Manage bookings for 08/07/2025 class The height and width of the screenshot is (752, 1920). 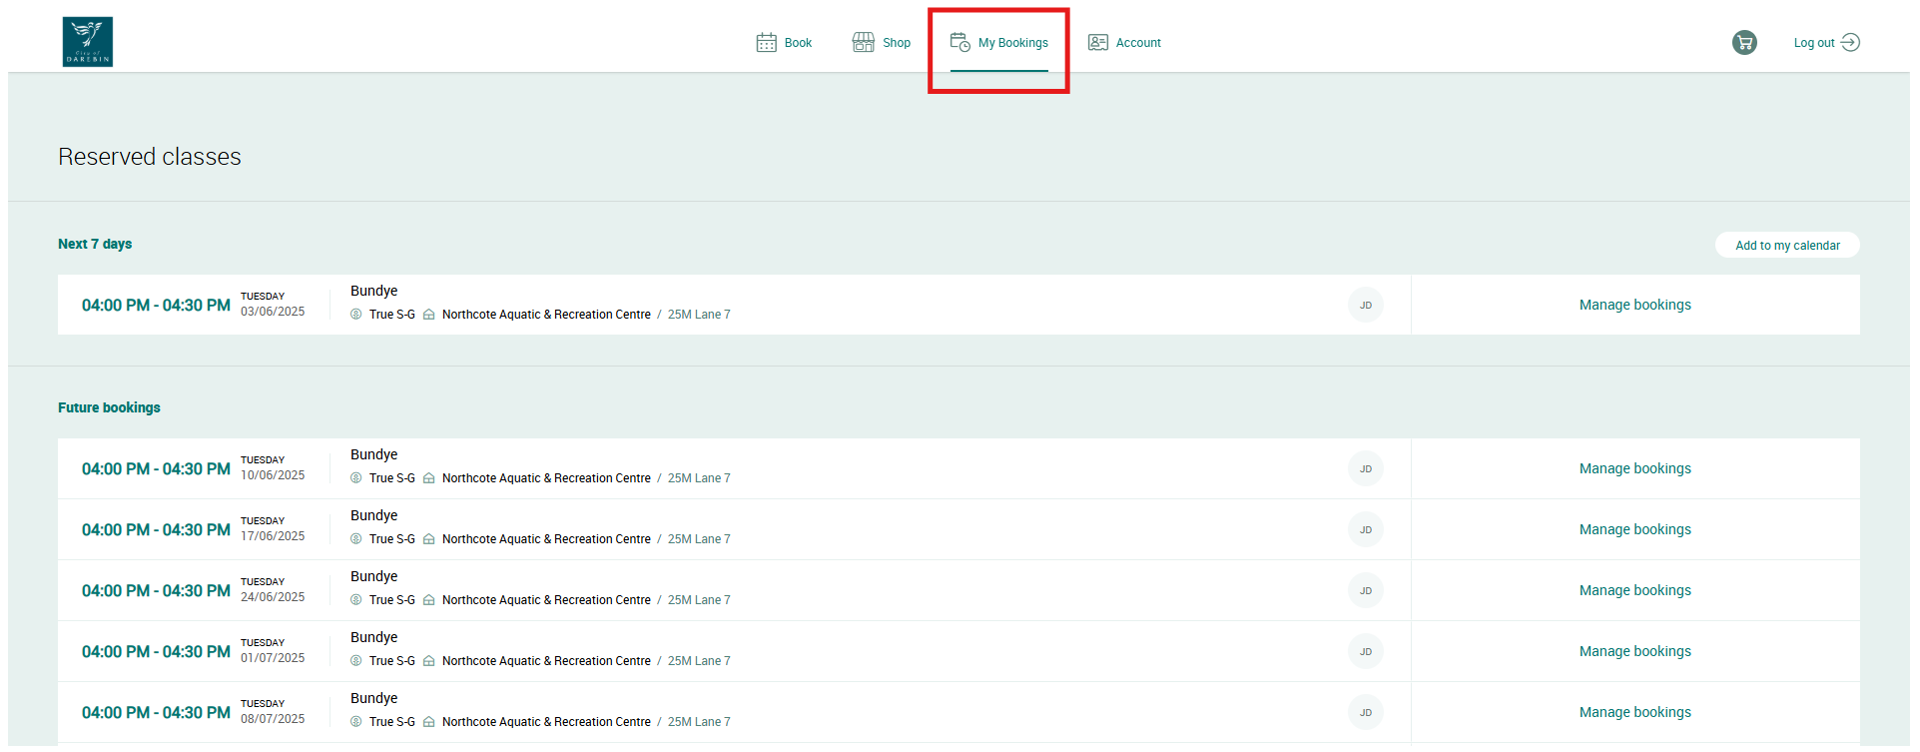[1635, 713]
